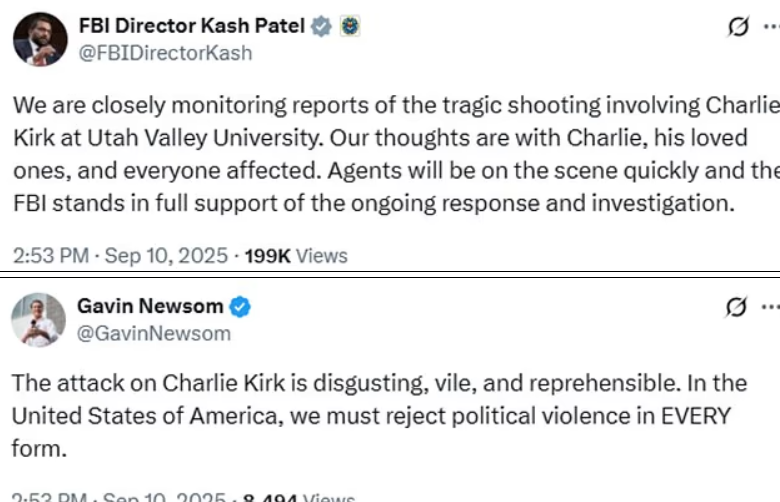The height and width of the screenshot is (502, 780).
Task: Open the @GavinNewsom handle link
Action: [154, 332]
